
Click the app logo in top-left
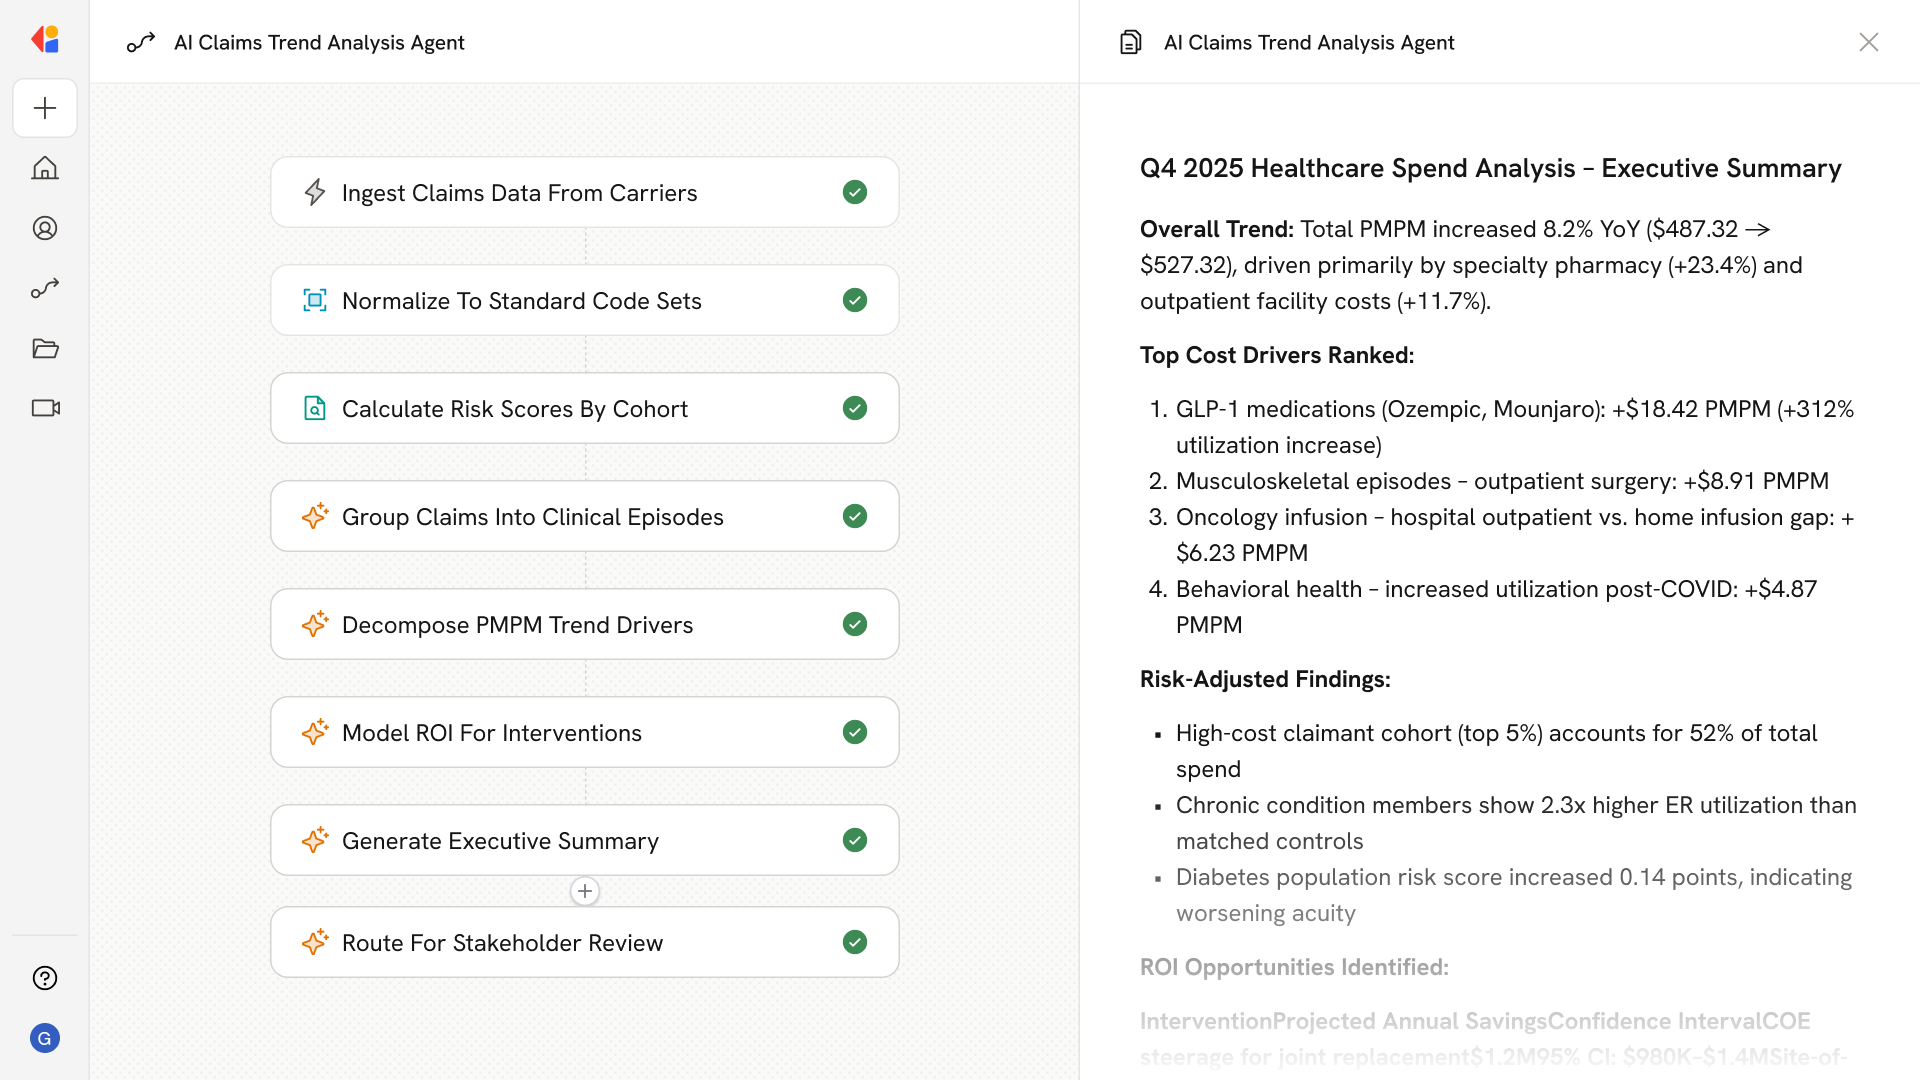[x=45, y=40]
